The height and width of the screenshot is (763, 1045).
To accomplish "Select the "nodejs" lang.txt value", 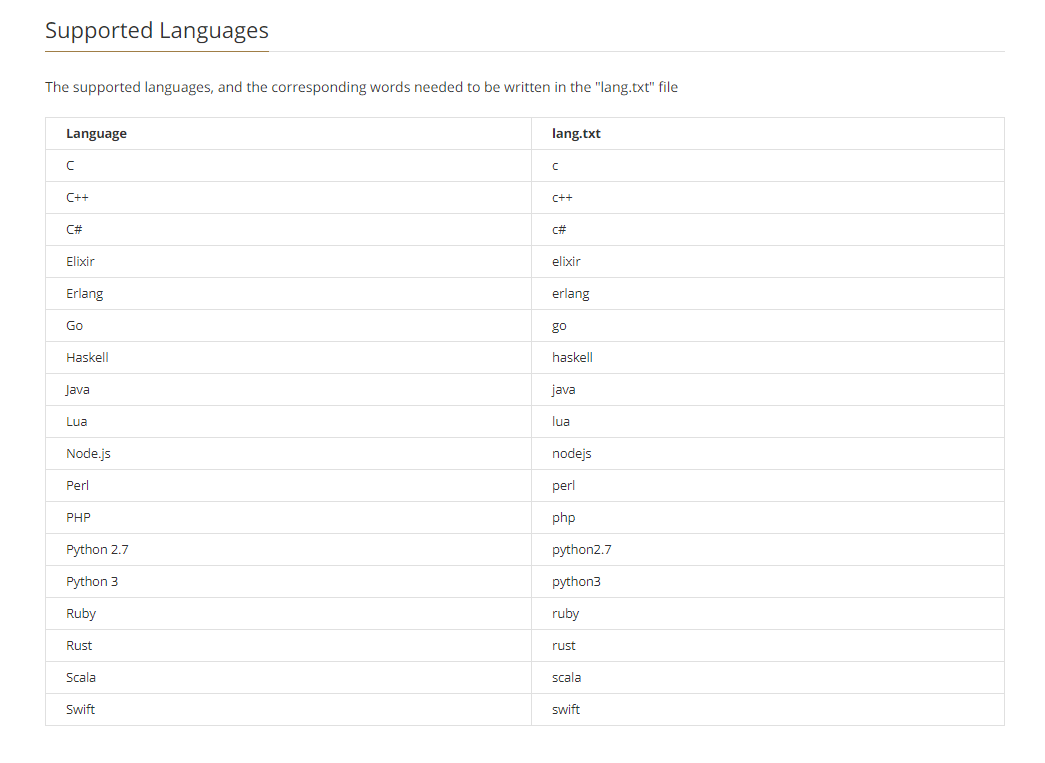I will click(x=572, y=454).
